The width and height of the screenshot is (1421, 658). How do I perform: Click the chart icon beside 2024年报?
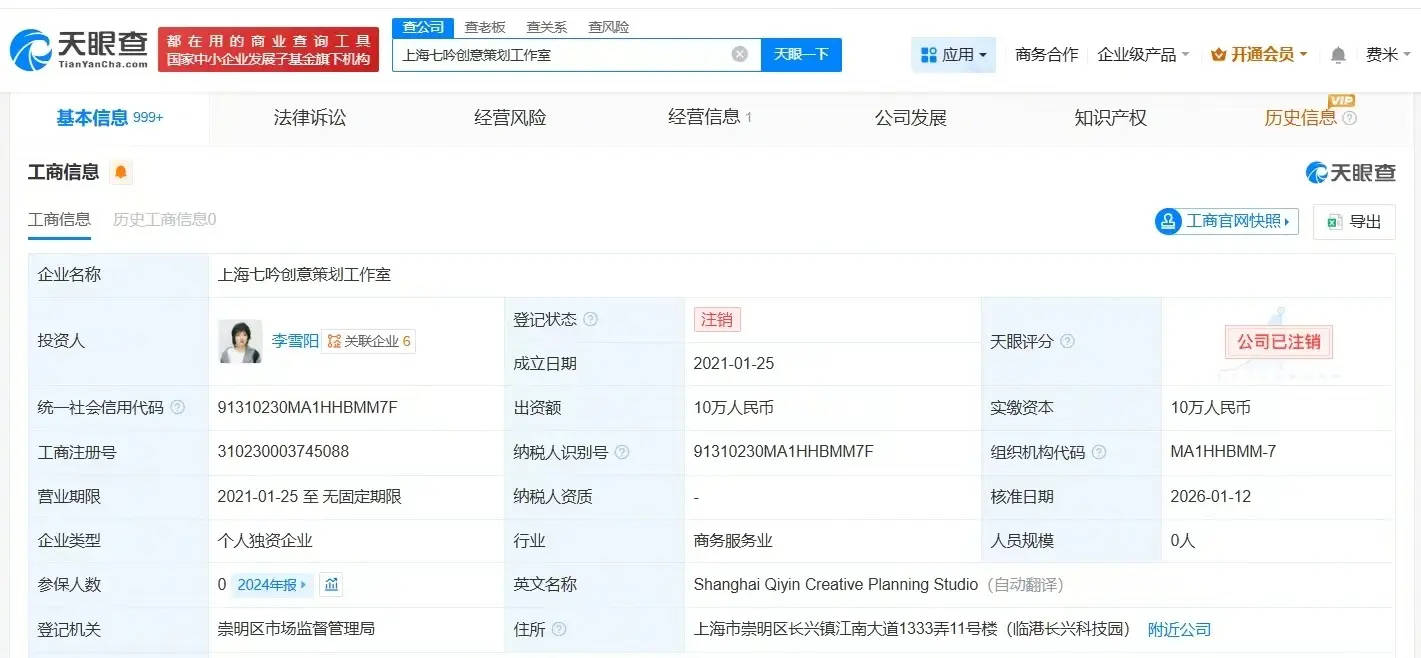[331, 585]
